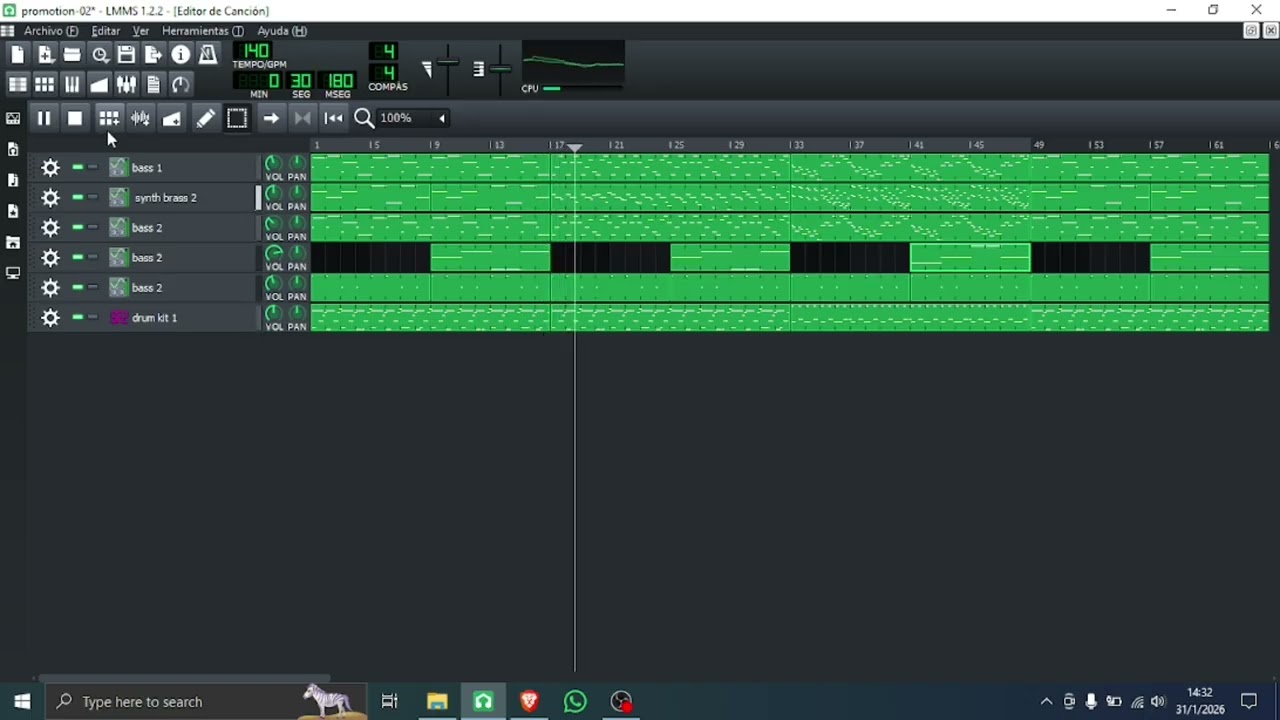Toggle the metronome icon

[207, 55]
